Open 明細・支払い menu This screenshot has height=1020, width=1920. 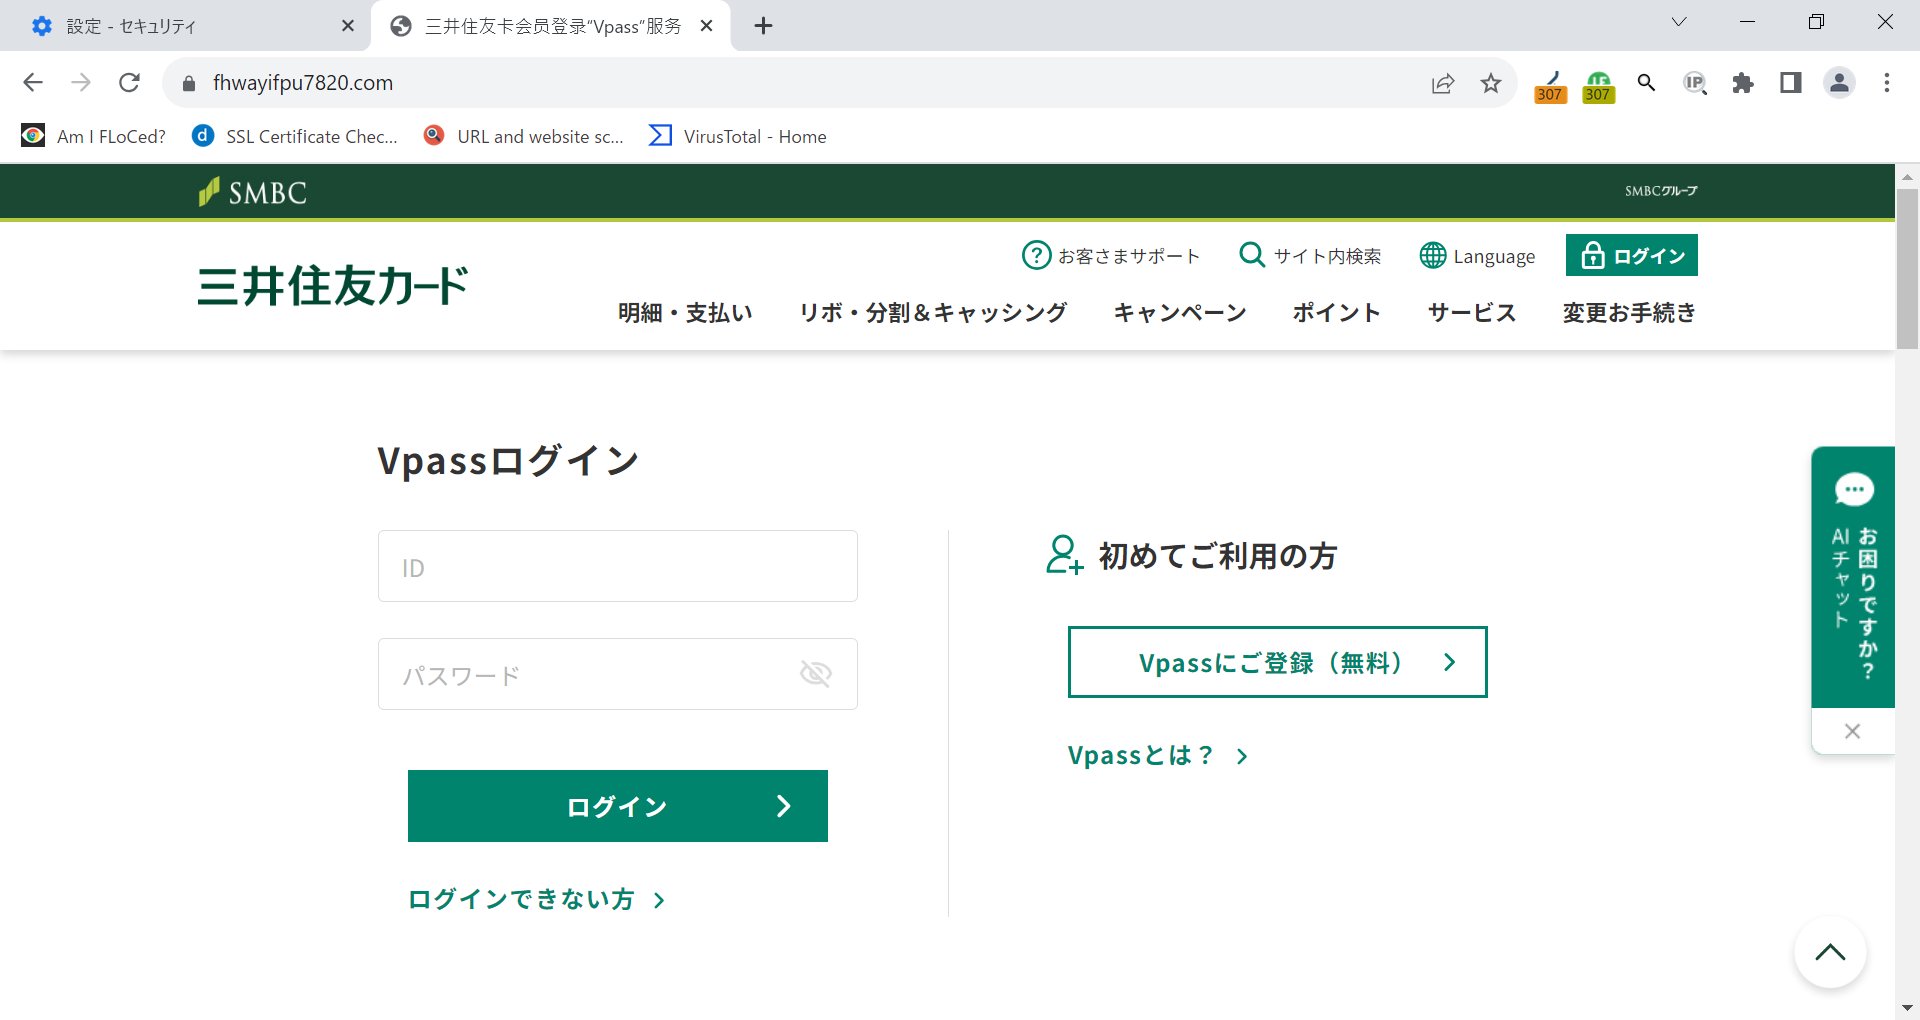coord(685,313)
